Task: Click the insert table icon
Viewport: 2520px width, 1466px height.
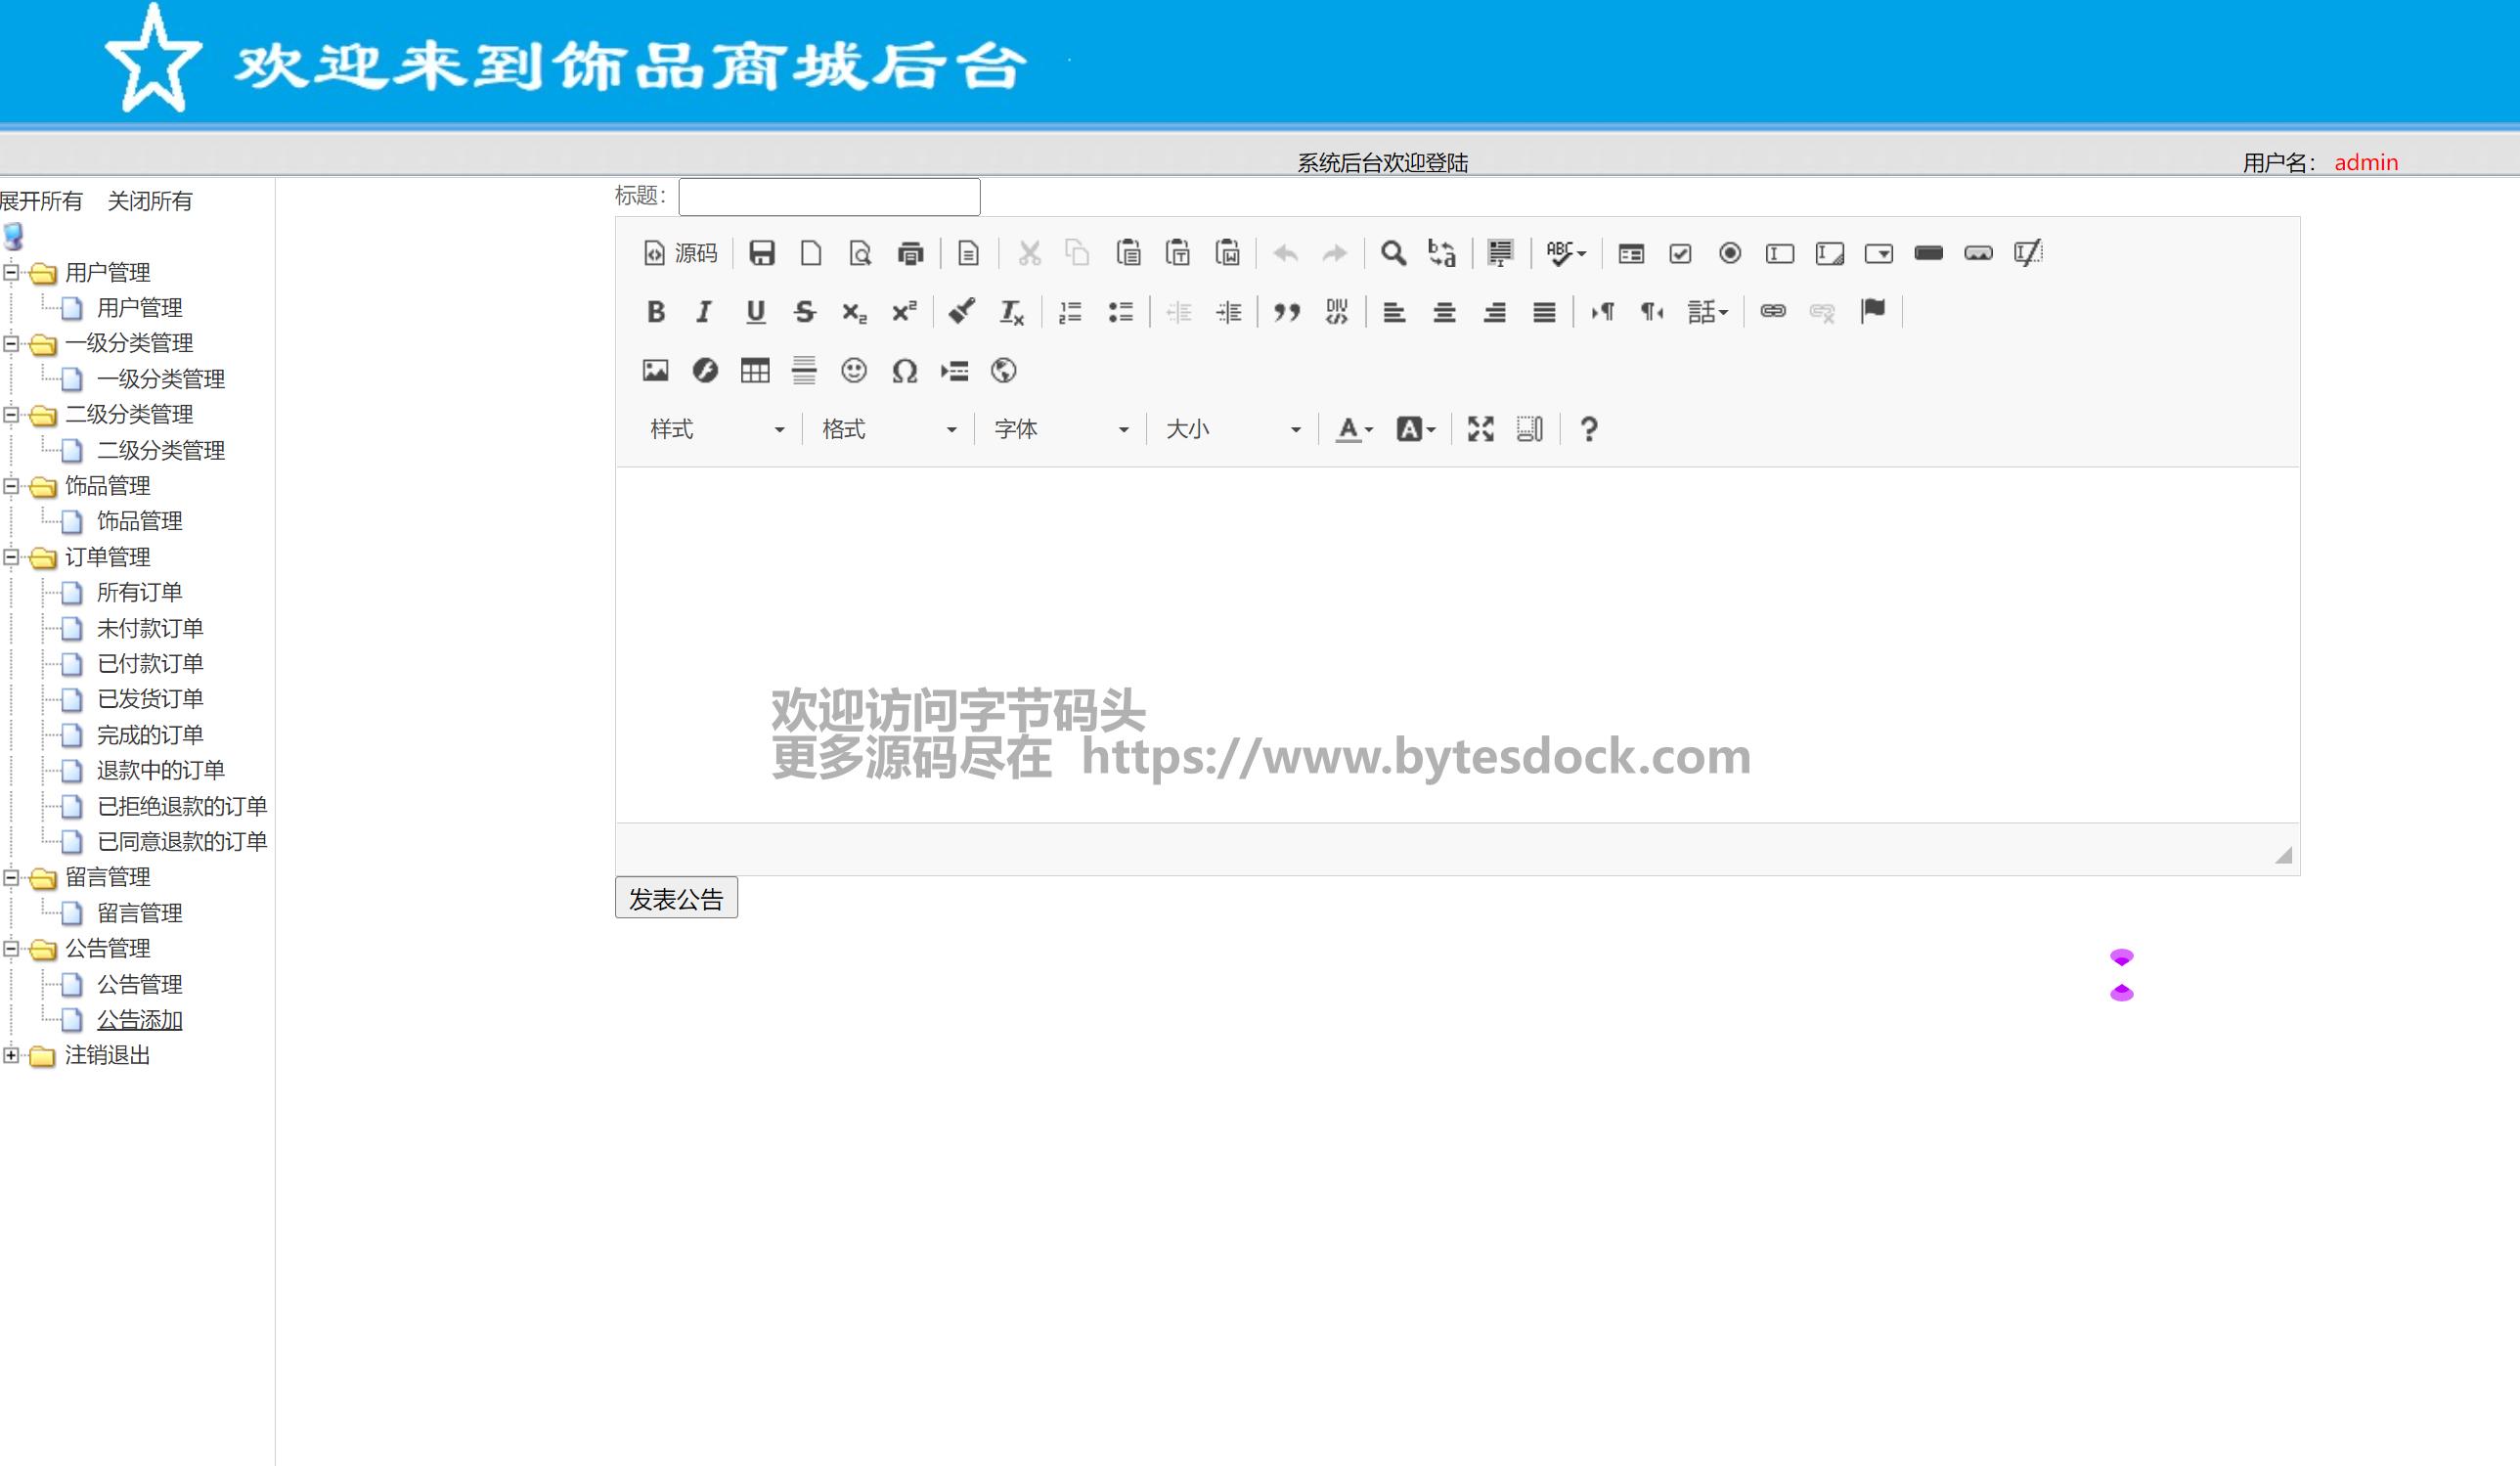Action: [x=755, y=371]
